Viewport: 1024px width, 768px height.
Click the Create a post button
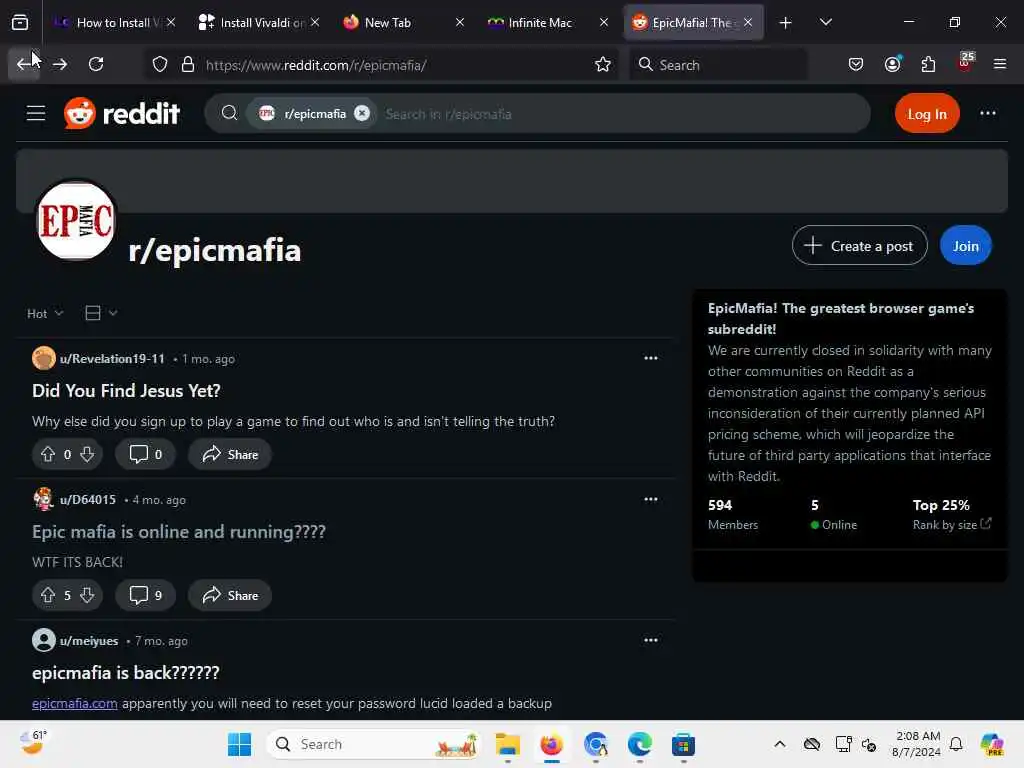tap(859, 246)
